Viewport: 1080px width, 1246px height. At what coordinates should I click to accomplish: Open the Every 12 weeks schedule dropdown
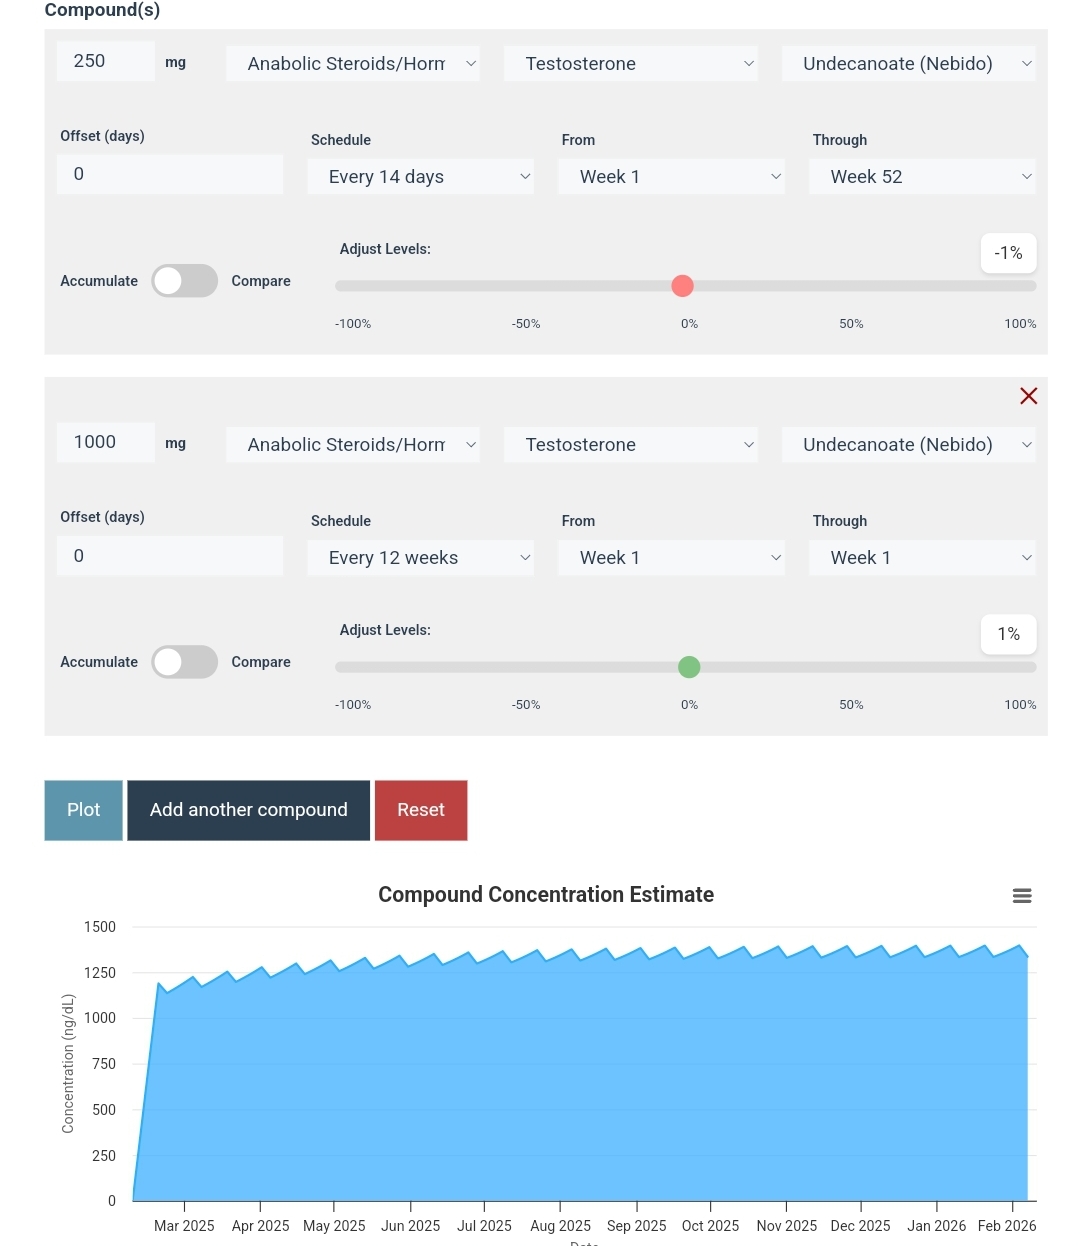421,558
